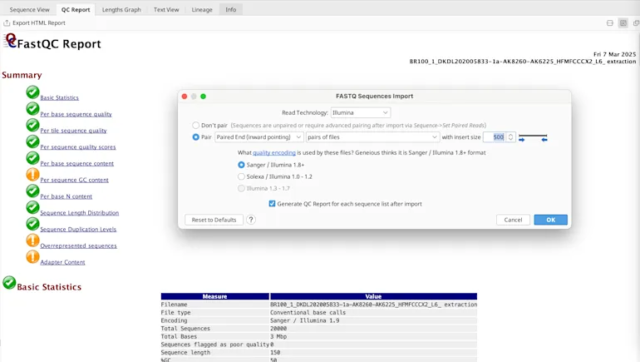The width and height of the screenshot is (640, 362).
Task: Click green pass icon beside Per tile sequence quality
Action: [33, 125]
